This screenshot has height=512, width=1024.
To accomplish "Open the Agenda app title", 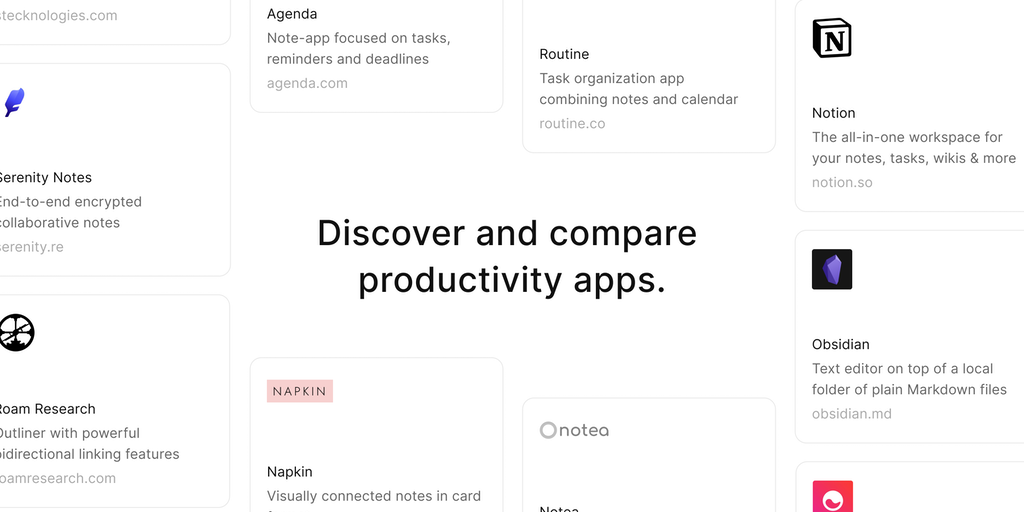I will [x=292, y=14].
